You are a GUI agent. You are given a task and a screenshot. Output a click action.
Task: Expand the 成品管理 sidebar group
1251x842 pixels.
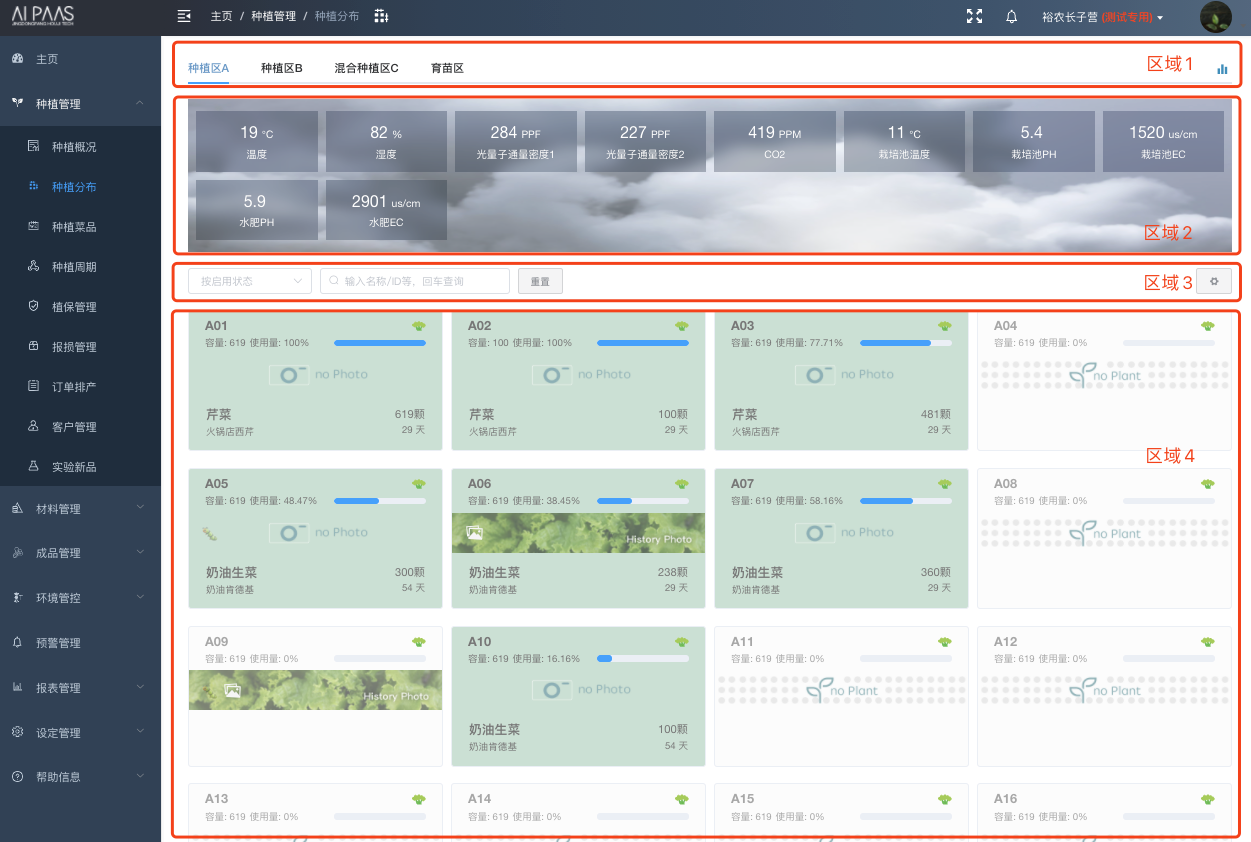pyautogui.click(x=80, y=553)
